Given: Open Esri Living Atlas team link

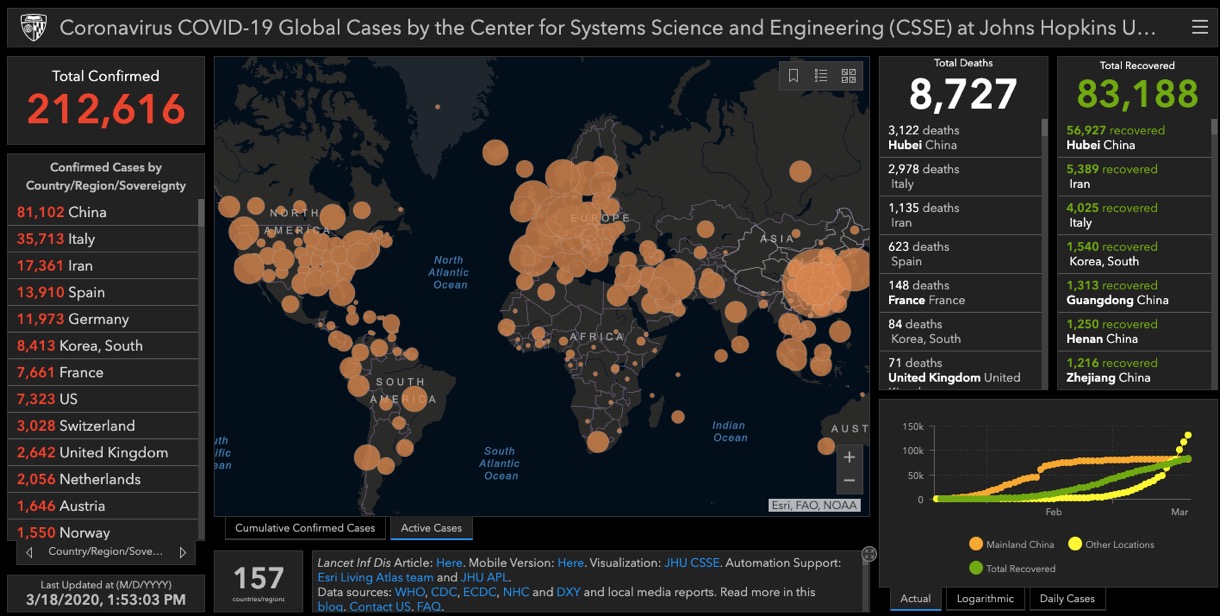Looking at the screenshot, I should tap(375, 577).
